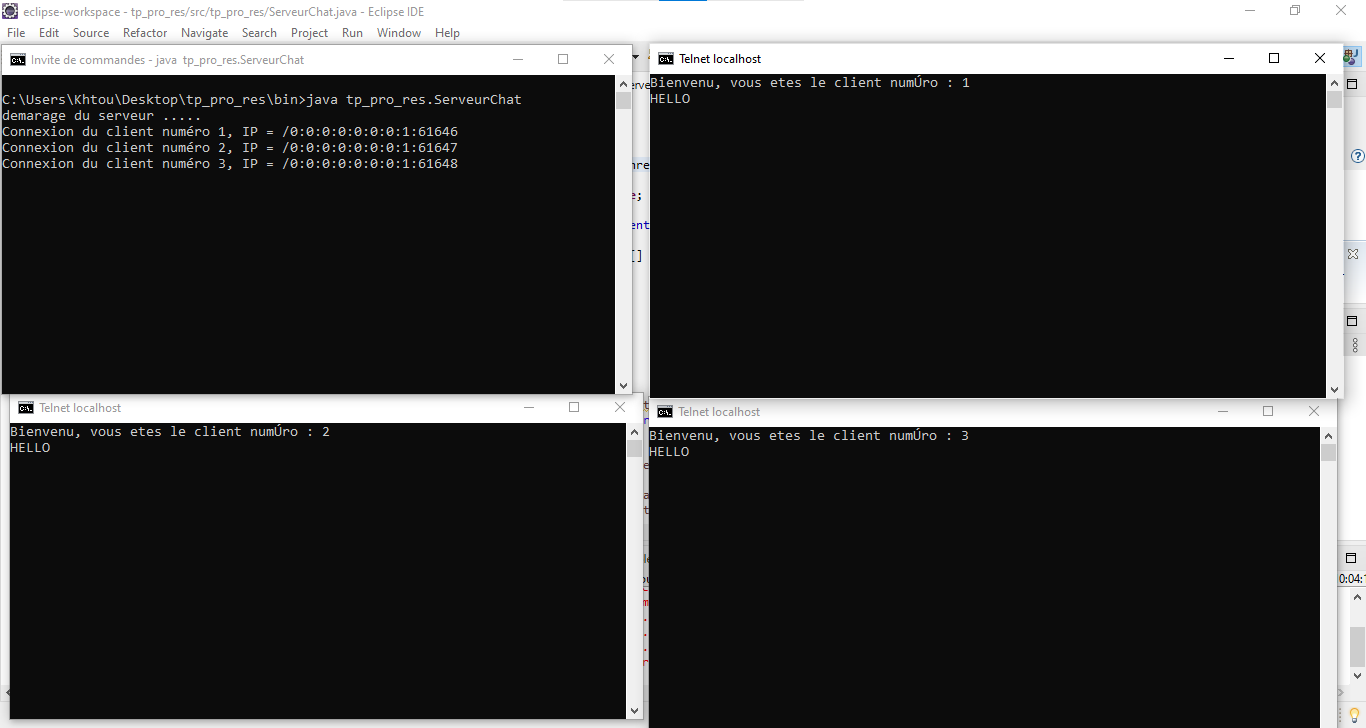This screenshot has width=1366, height=728.
Task: Open the Edit menu in Eclipse
Action: click(x=49, y=33)
